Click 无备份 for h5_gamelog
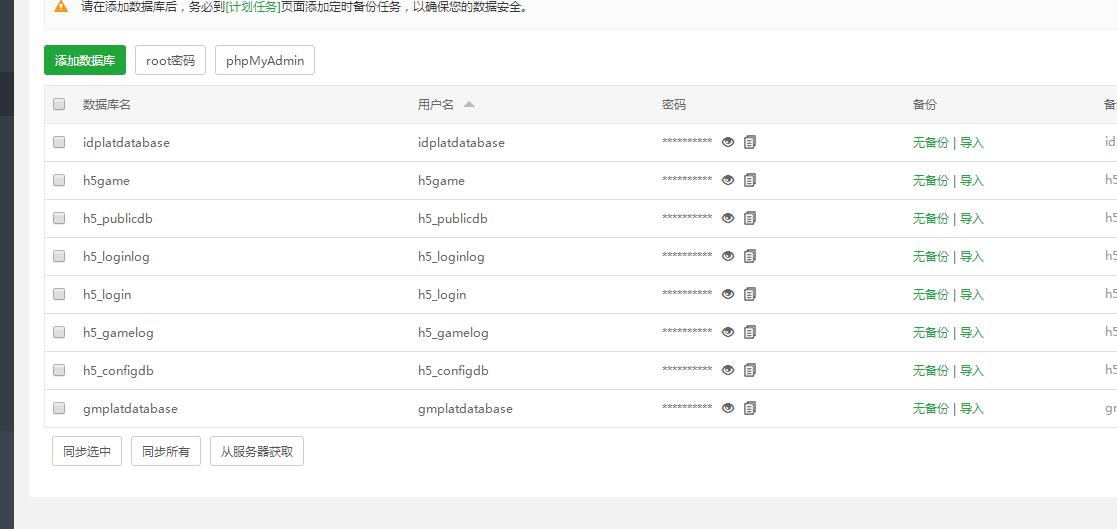This screenshot has width=1117, height=529. 930,332
